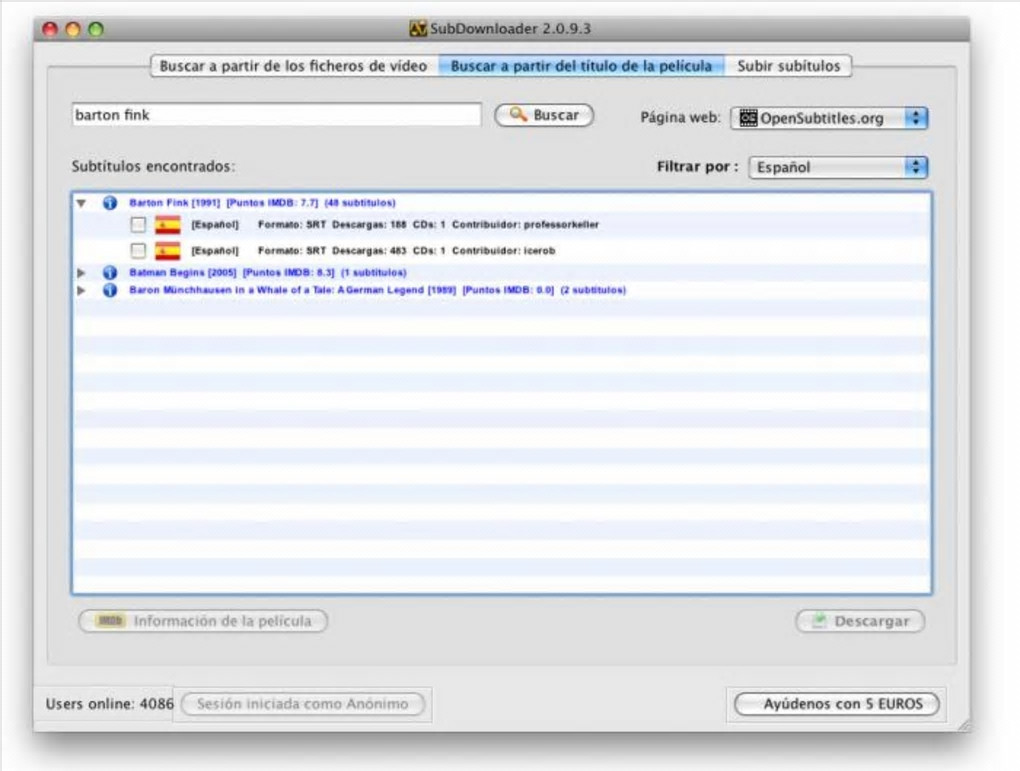This screenshot has width=1020, height=771.
Task: Click the search field containing barton fink
Action: pyautogui.click(x=276, y=115)
